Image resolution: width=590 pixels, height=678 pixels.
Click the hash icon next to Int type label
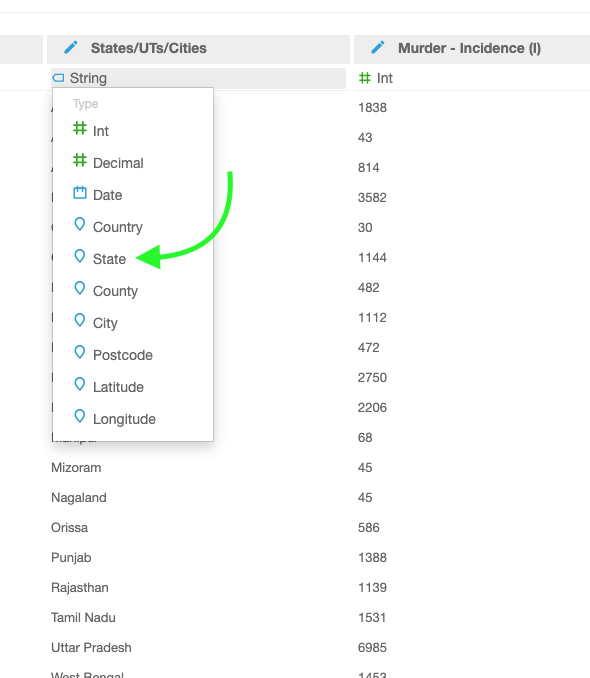365,78
